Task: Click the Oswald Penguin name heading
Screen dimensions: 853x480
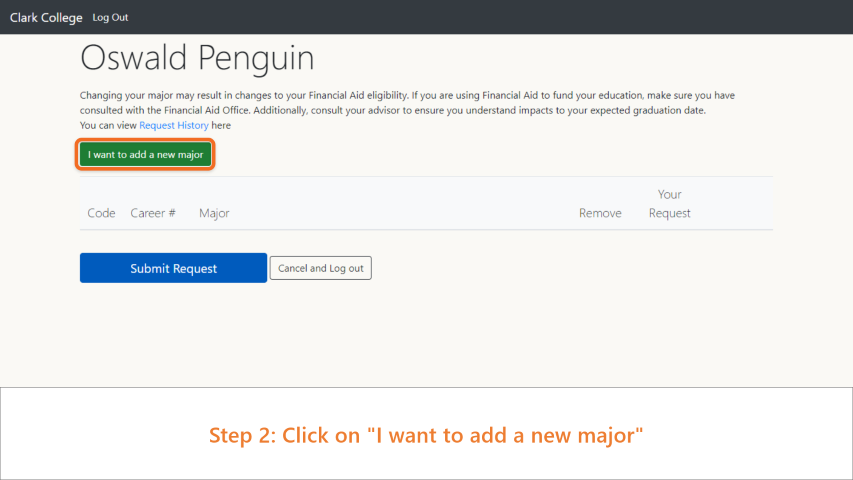Action: pyautogui.click(x=197, y=58)
